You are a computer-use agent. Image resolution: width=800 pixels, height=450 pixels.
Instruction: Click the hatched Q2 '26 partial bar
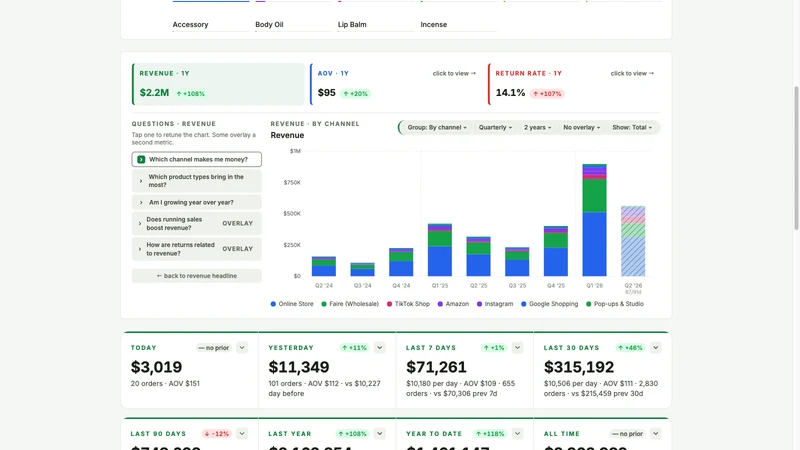633,241
